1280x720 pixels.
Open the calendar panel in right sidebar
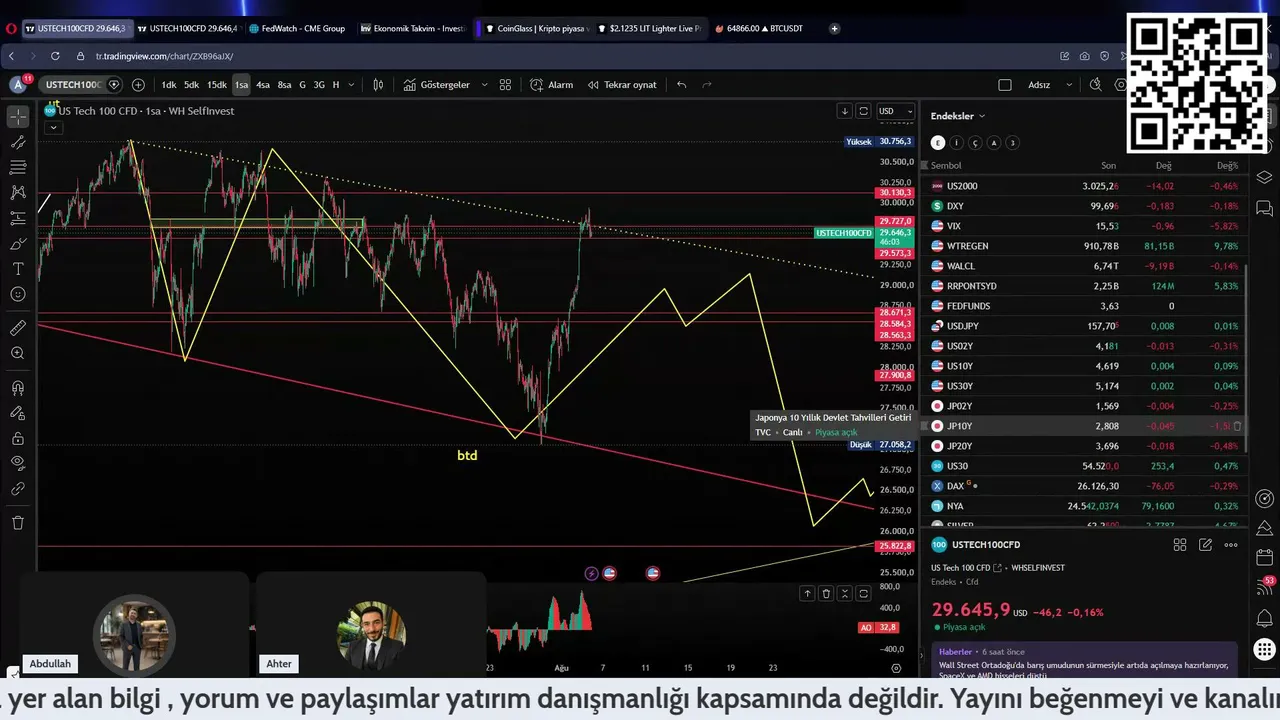coord(1264,557)
